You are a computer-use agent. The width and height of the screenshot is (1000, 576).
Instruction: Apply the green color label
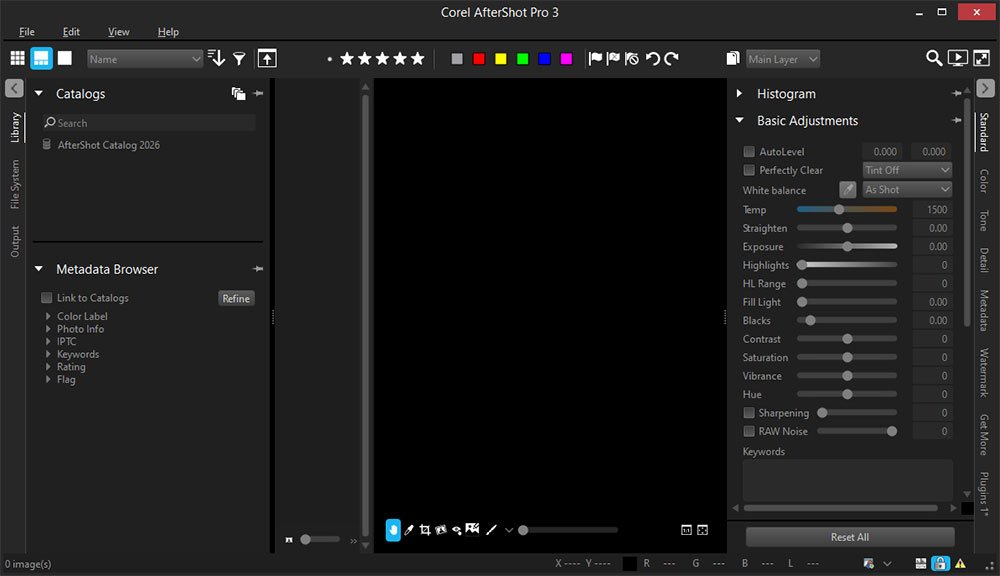pyautogui.click(x=522, y=59)
